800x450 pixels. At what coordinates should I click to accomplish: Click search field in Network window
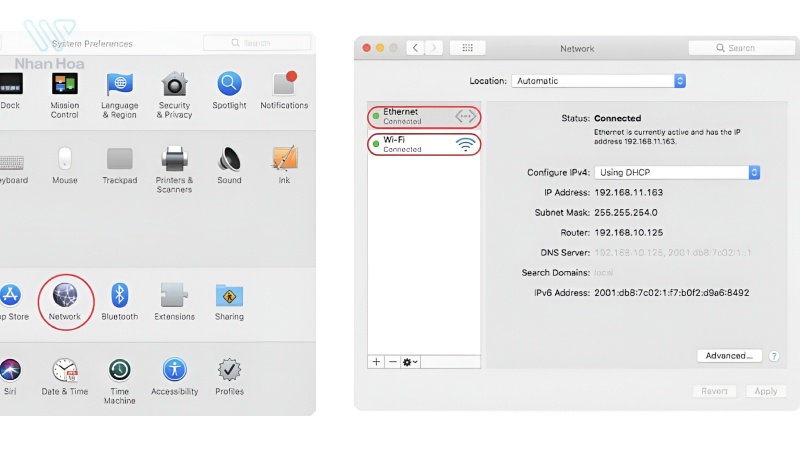point(741,48)
